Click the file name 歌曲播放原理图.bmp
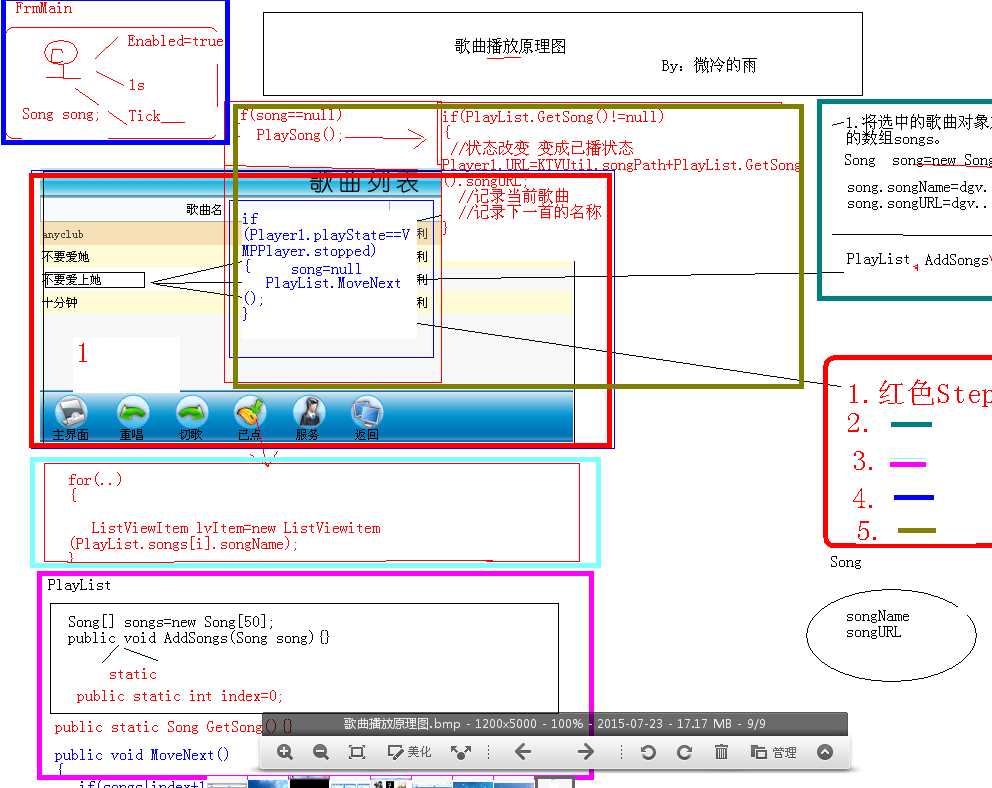This screenshot has height=788, width=992. pos(402,723)
